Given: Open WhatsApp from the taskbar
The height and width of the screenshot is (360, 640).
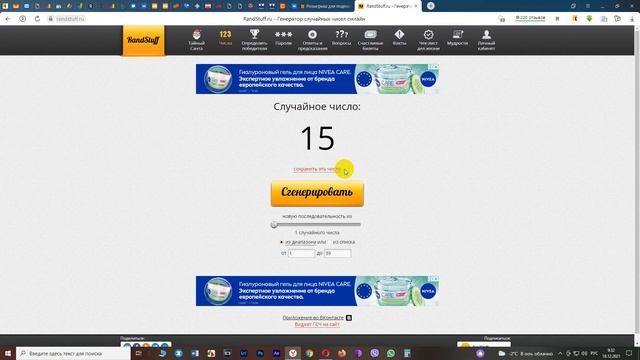Looking at the screenshot, I should [391, 353].
